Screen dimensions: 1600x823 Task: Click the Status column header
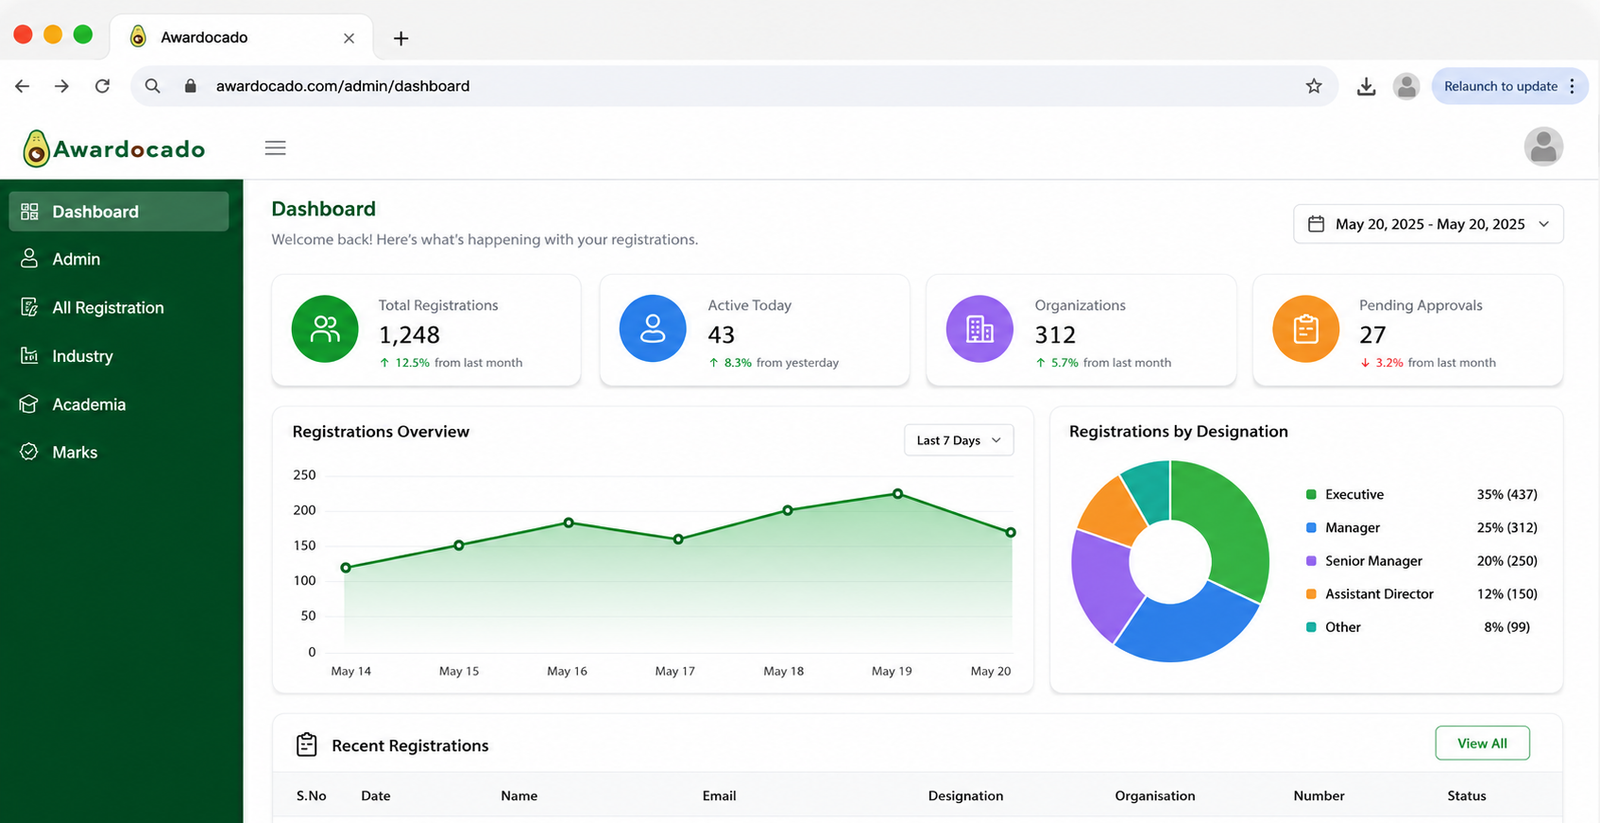pyautogui.click(x=1467, y=796)
